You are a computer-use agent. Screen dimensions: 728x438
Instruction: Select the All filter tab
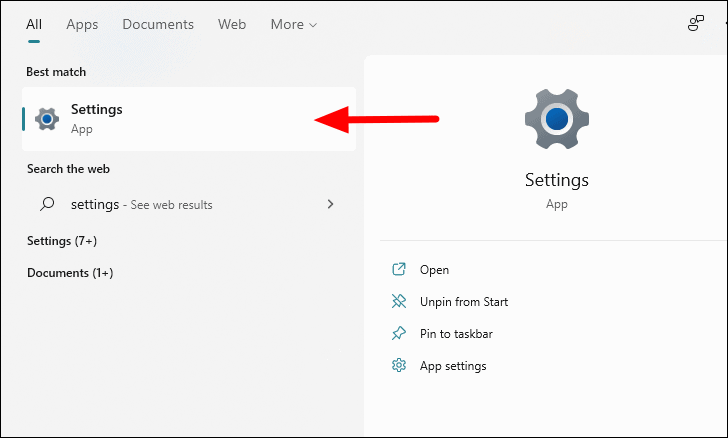click(34, 24)
